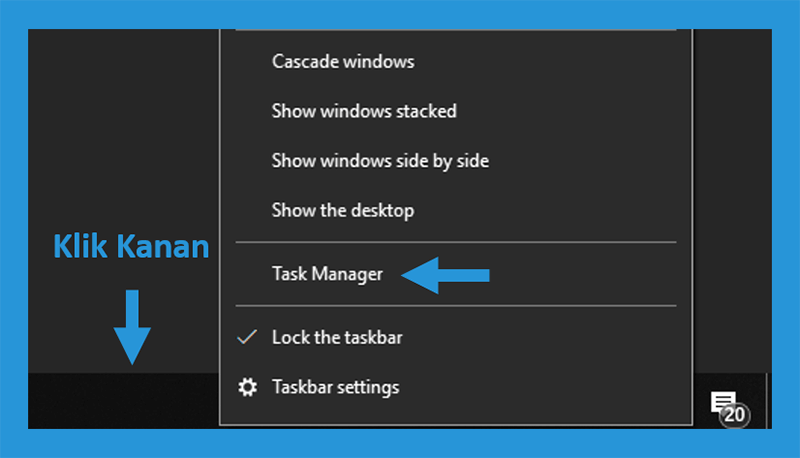
Task: Click the empty taskbar area below the down arrow
Action: [x=123, y=401]
